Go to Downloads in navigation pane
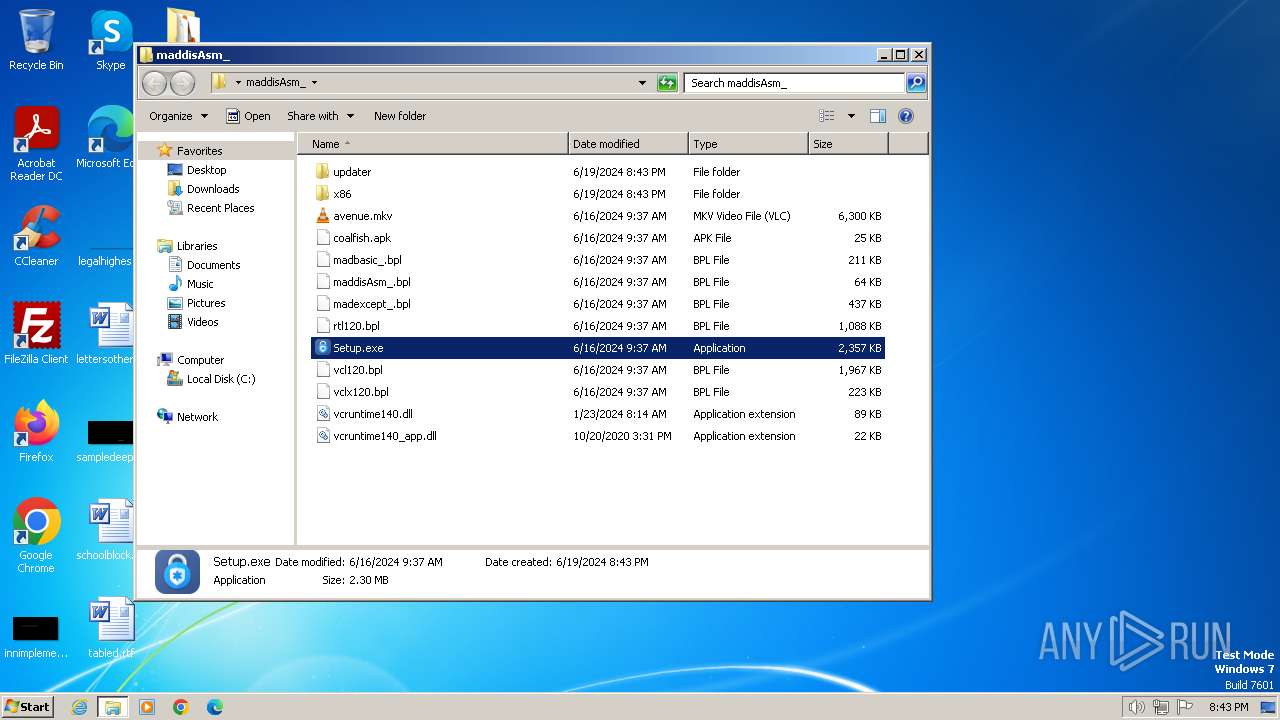 coord(213,189)
